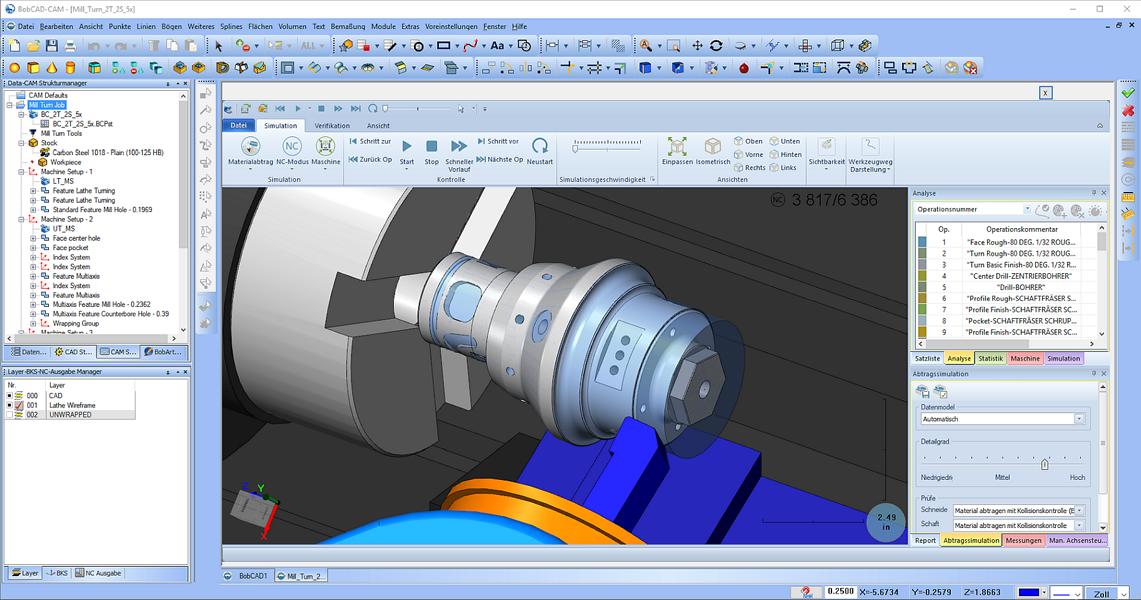Open blue Datei ribbon button

tap(239, 125)
